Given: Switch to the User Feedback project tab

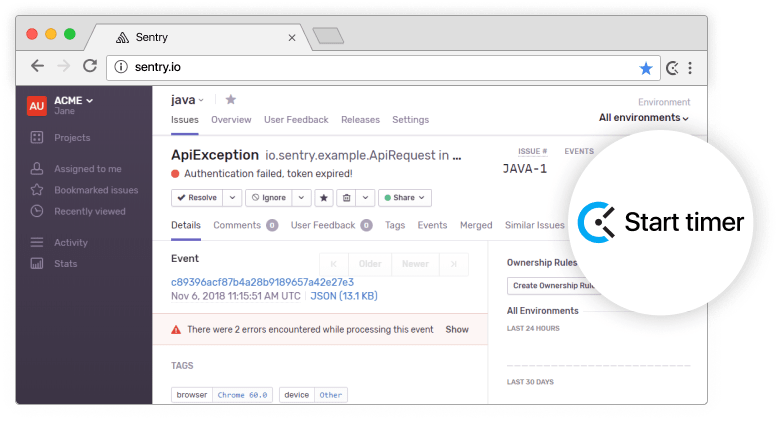Looking at the screenshot, I should click(296, 120).
